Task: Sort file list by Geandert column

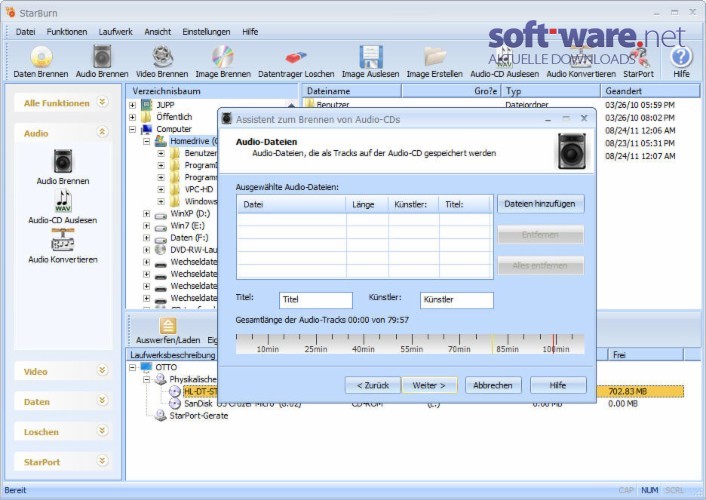Action: click(651, 91)
